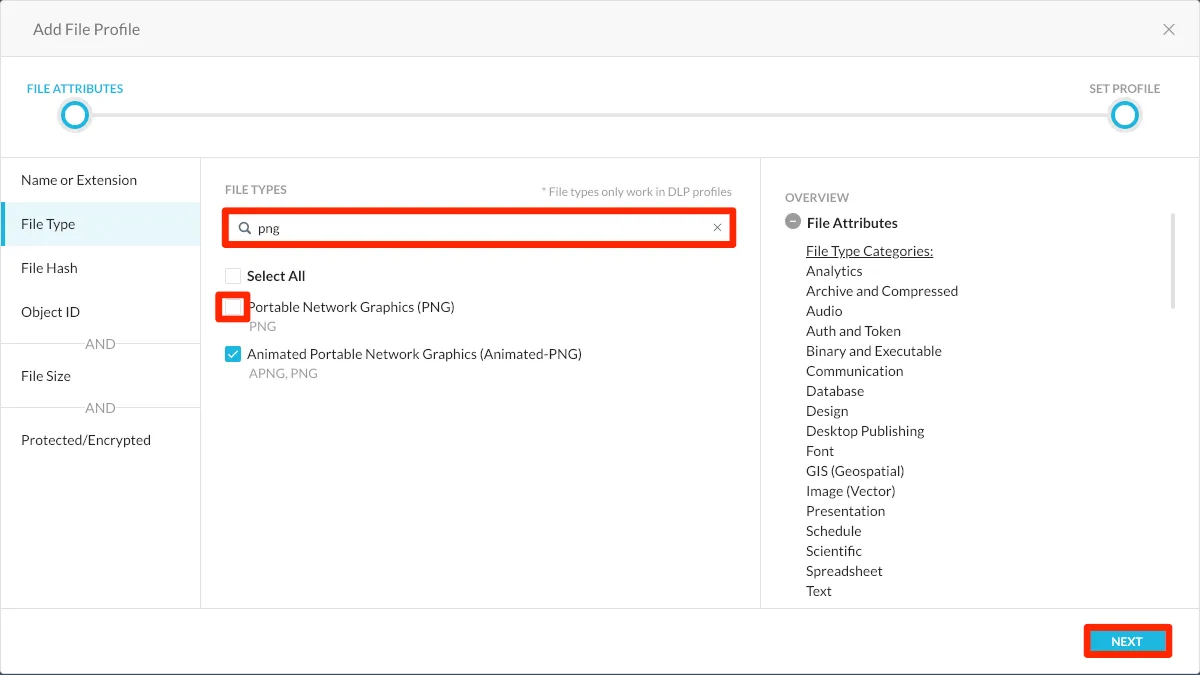Go to the Object ID tab
This screenshot has height=675, width=1200.
point(50,312)
